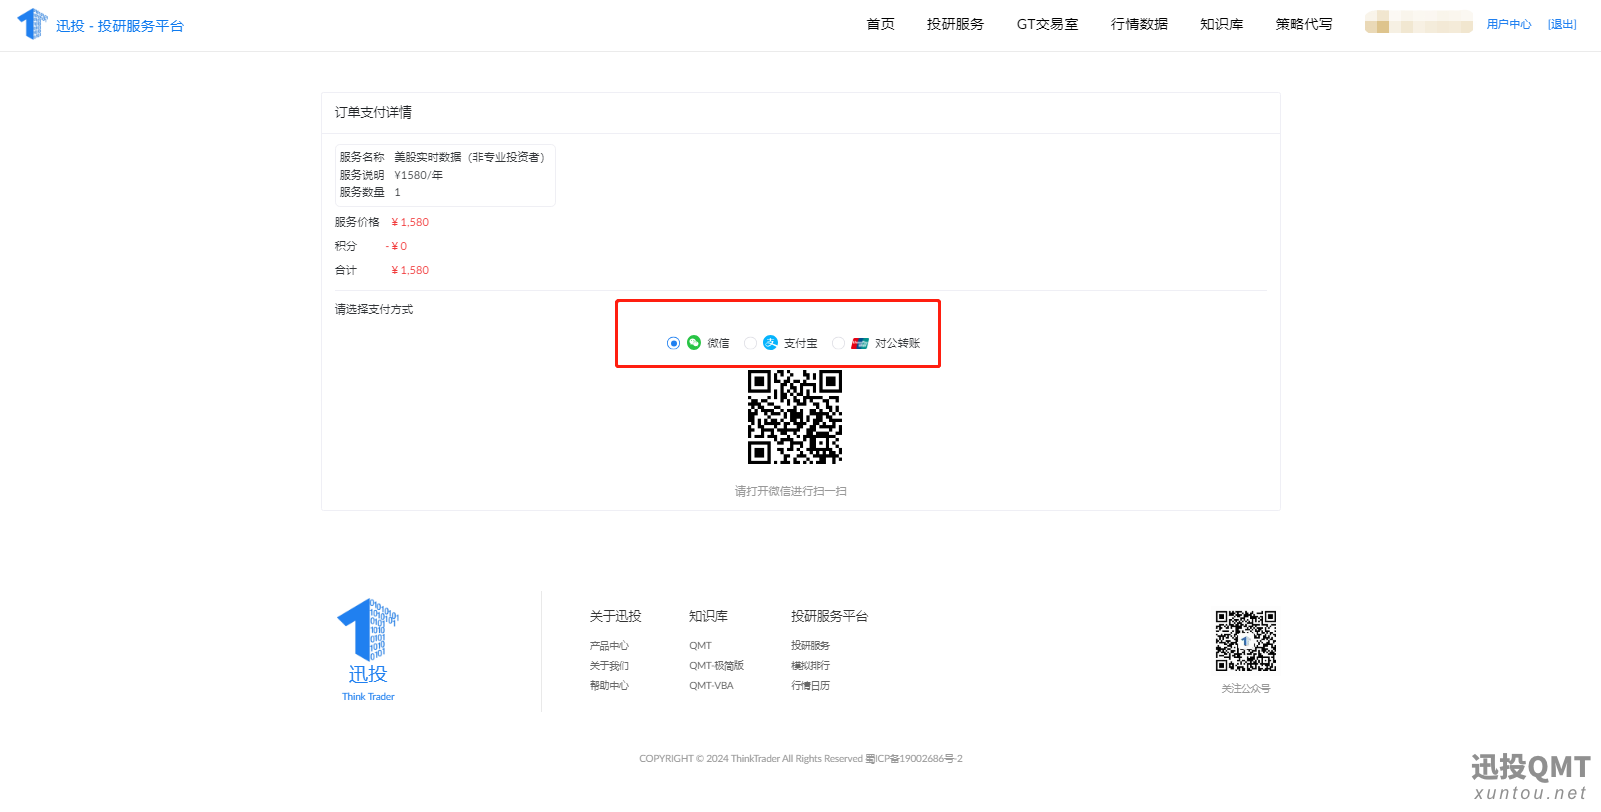This screenshot has width=1601, height=812.
Task: Click the 知识库 footer column heading
Action: (x=708, y=616)
